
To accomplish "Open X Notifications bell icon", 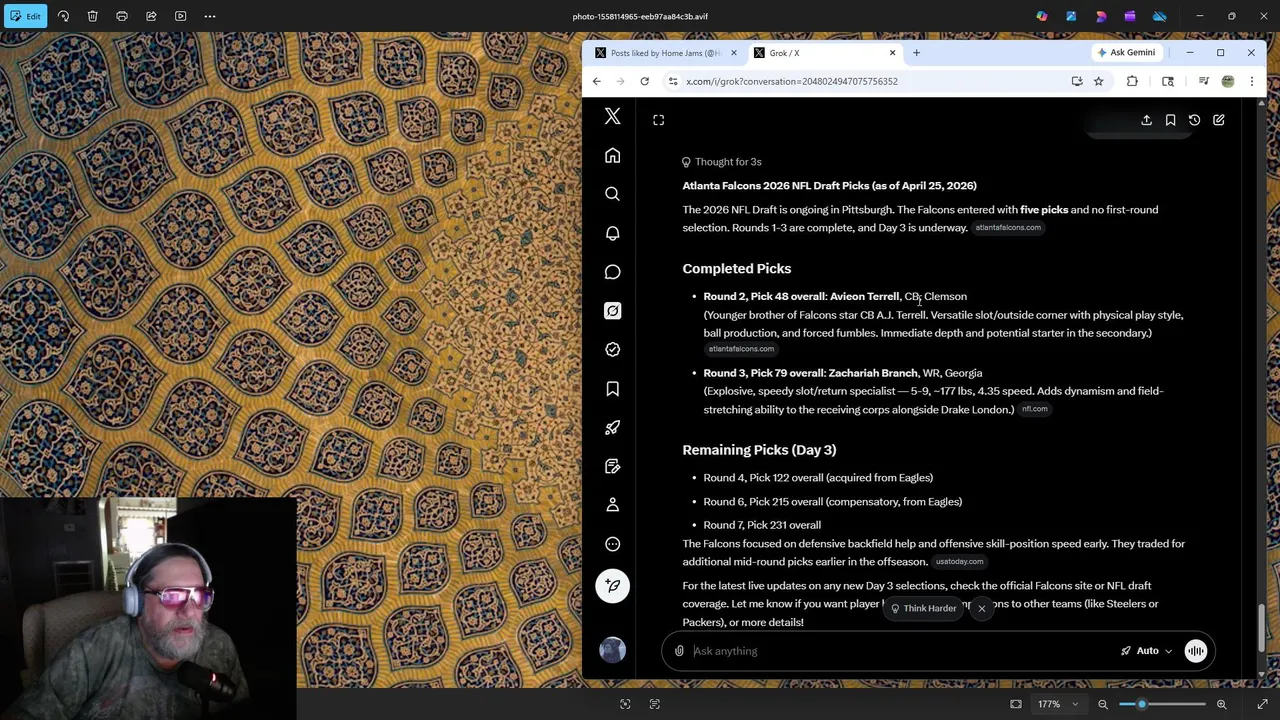I will click(612, 233).
